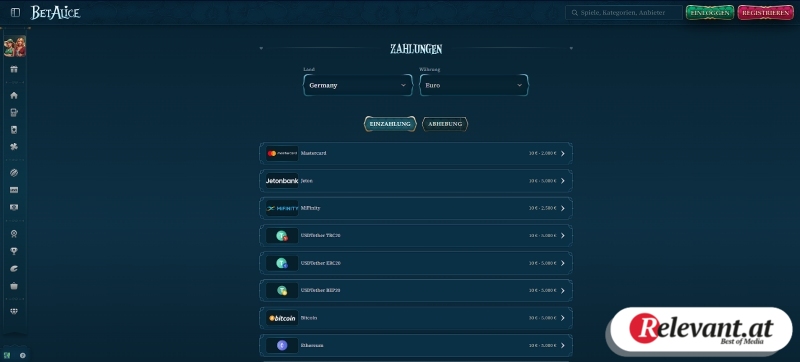800x362 pixels.
Task: Click the Einloggen button
Action: tap(710, 13)
